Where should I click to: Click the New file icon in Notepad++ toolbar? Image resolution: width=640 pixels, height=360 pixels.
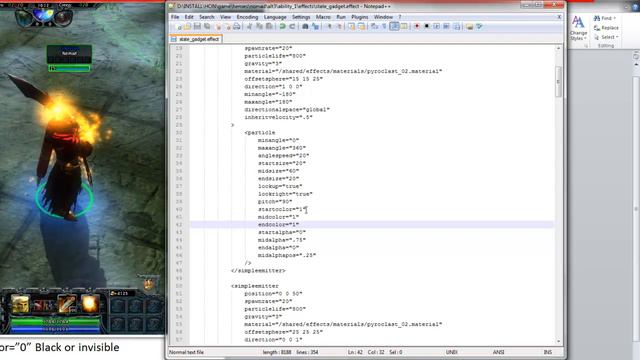pos(177,27)
